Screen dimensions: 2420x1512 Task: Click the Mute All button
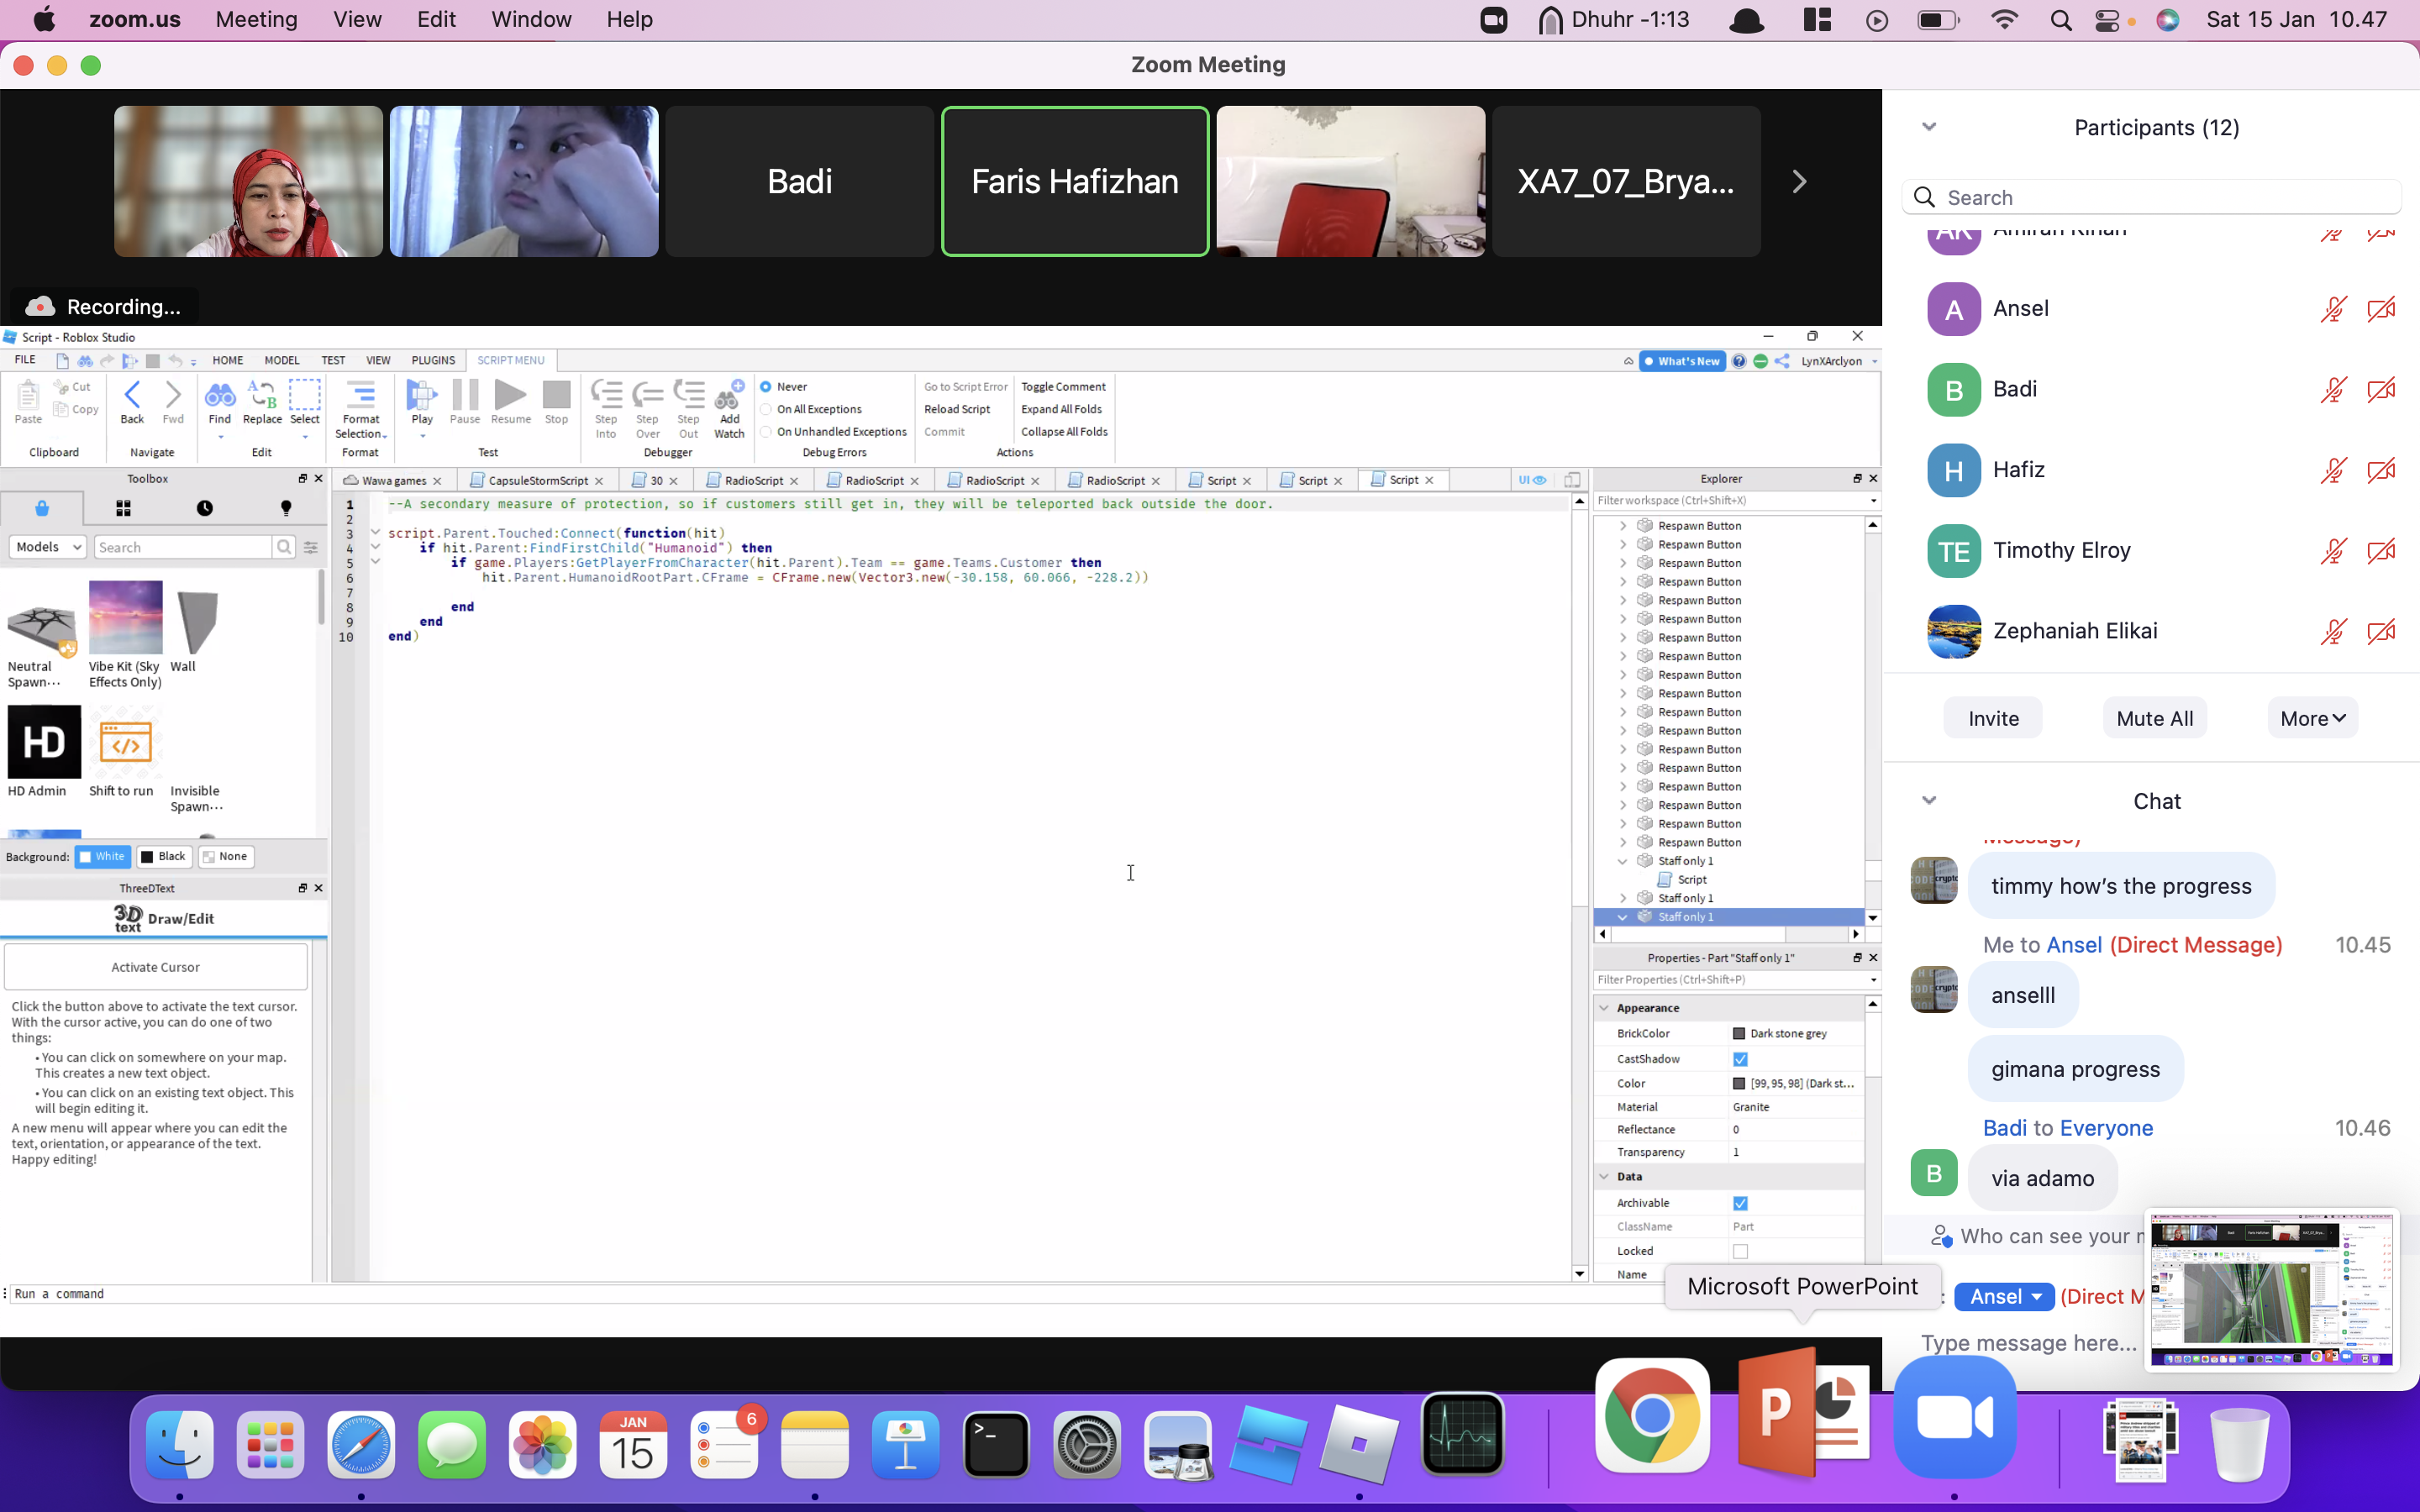coord(2154,718)
